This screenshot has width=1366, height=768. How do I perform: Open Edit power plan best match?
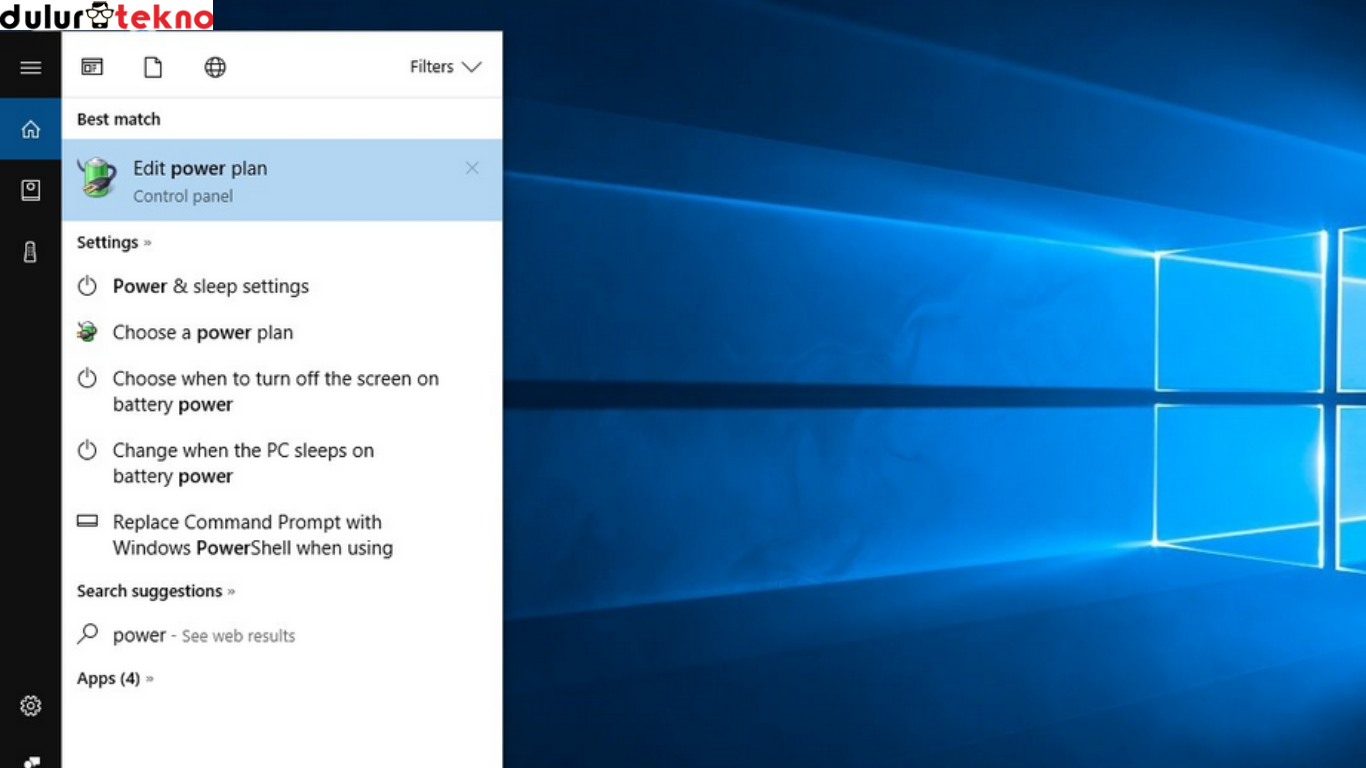pyautogui.click(x=282, y=180)
